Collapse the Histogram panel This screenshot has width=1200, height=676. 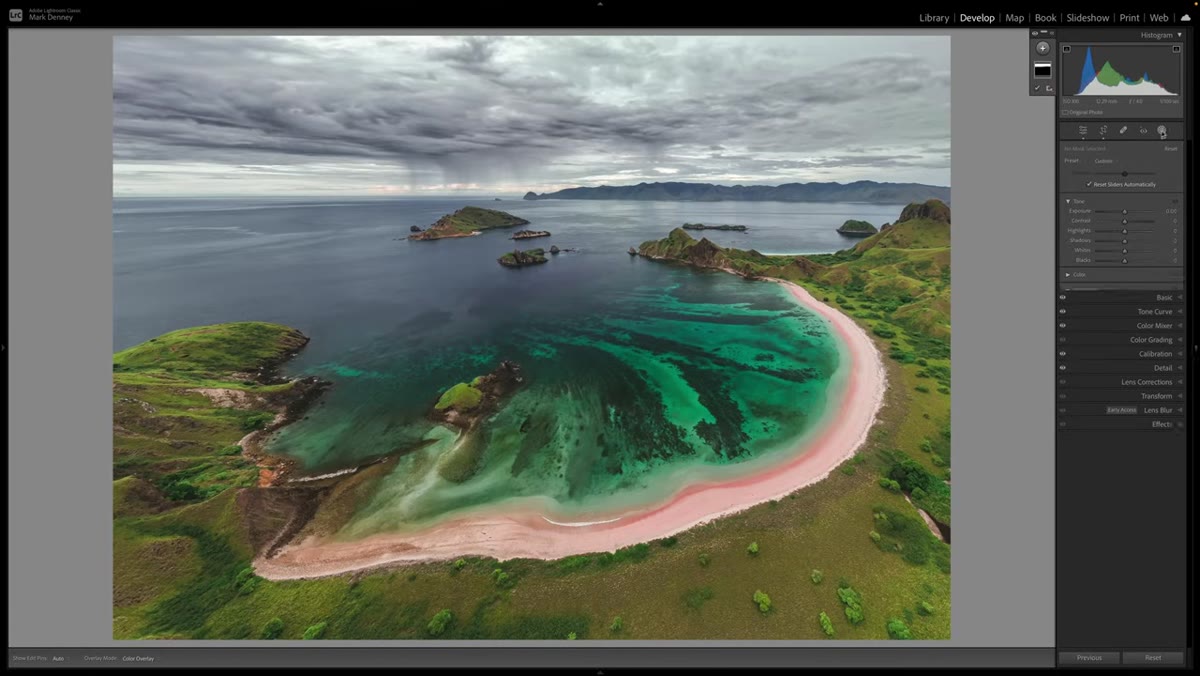(x=1179, y=35)
